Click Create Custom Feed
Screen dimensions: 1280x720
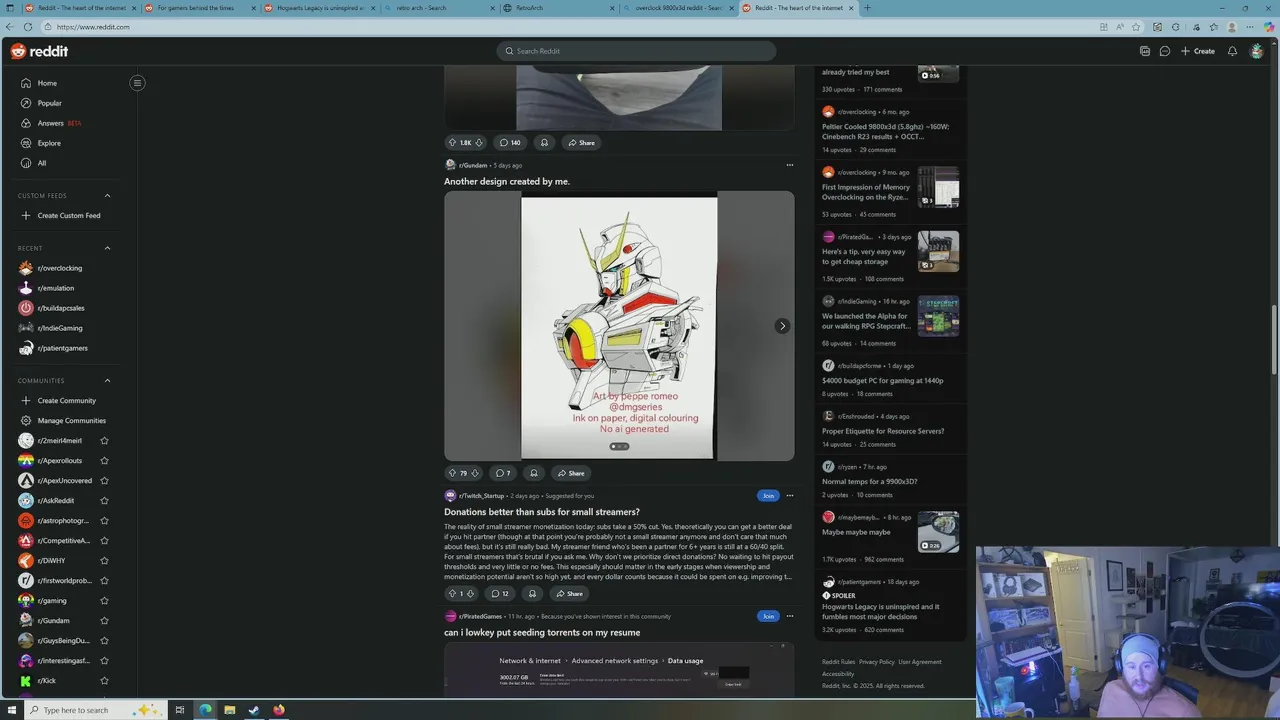[x=68, y=216]
